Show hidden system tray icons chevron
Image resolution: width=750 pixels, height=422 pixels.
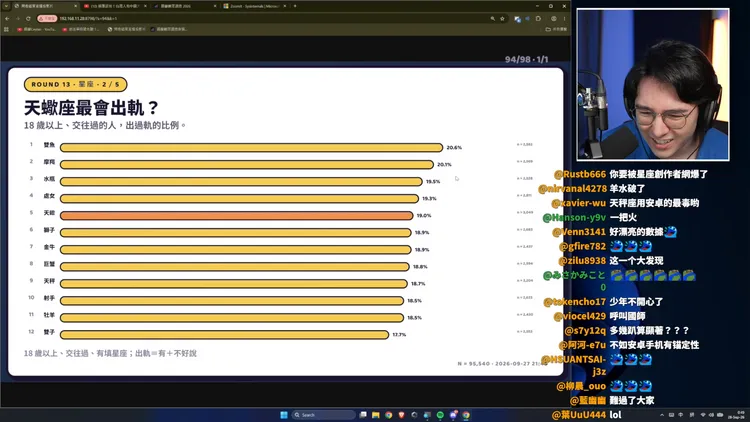pyautogui.click(x=662, y=415)
